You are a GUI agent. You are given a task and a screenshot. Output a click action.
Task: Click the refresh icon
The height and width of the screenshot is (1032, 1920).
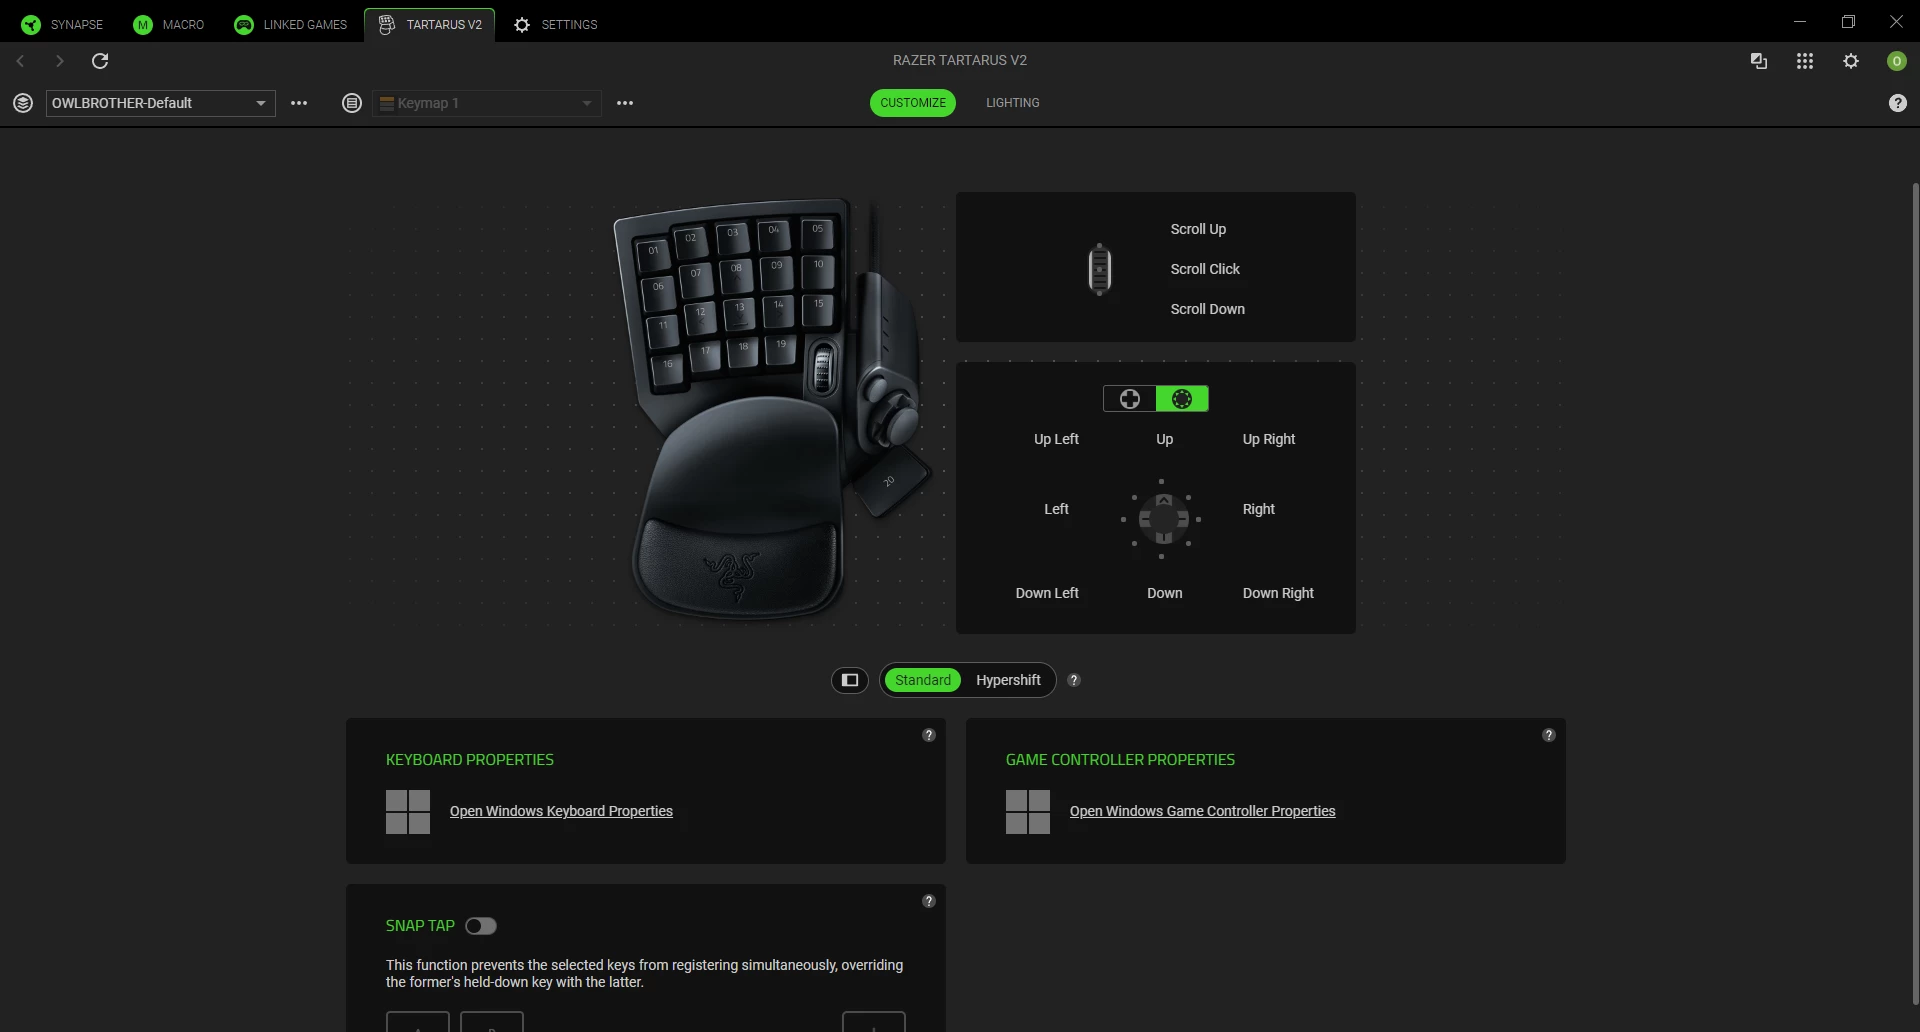tap(100, 61)
